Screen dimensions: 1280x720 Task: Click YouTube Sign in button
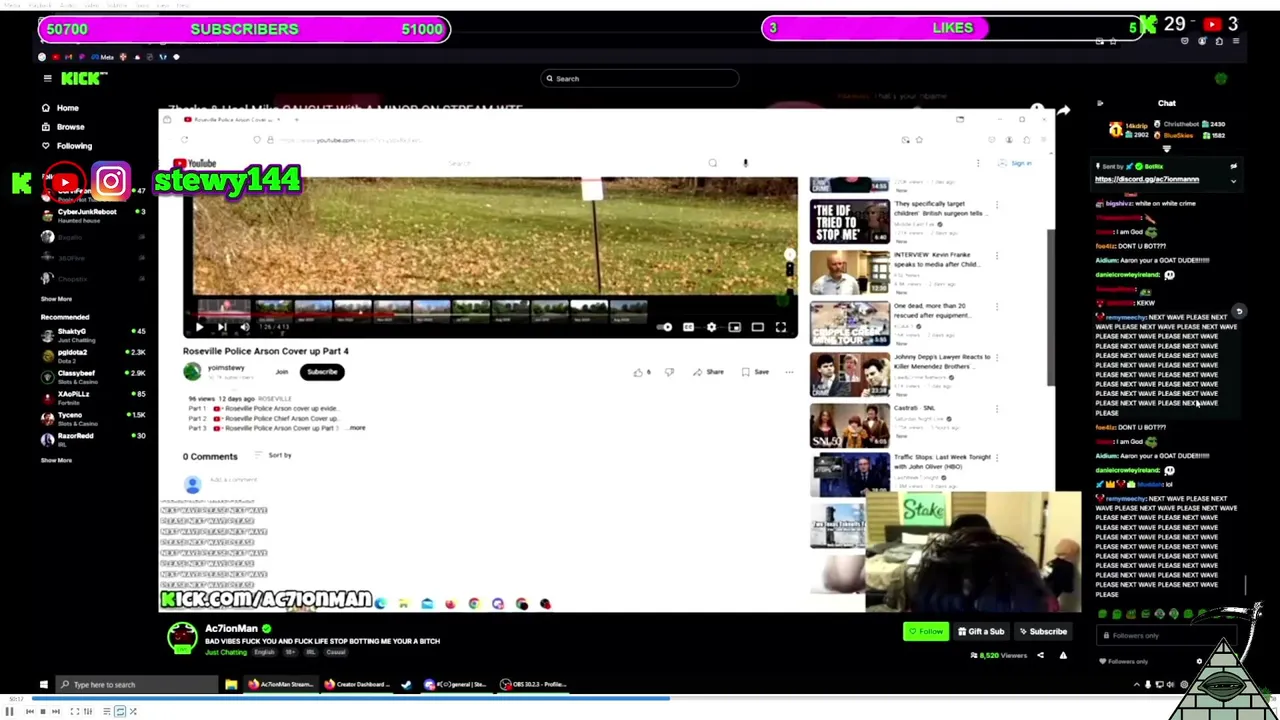[x=1017, y=163]
